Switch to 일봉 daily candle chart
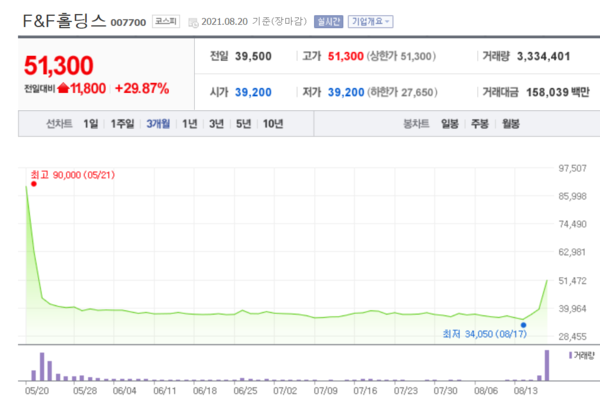 click(x=450, y=124)
